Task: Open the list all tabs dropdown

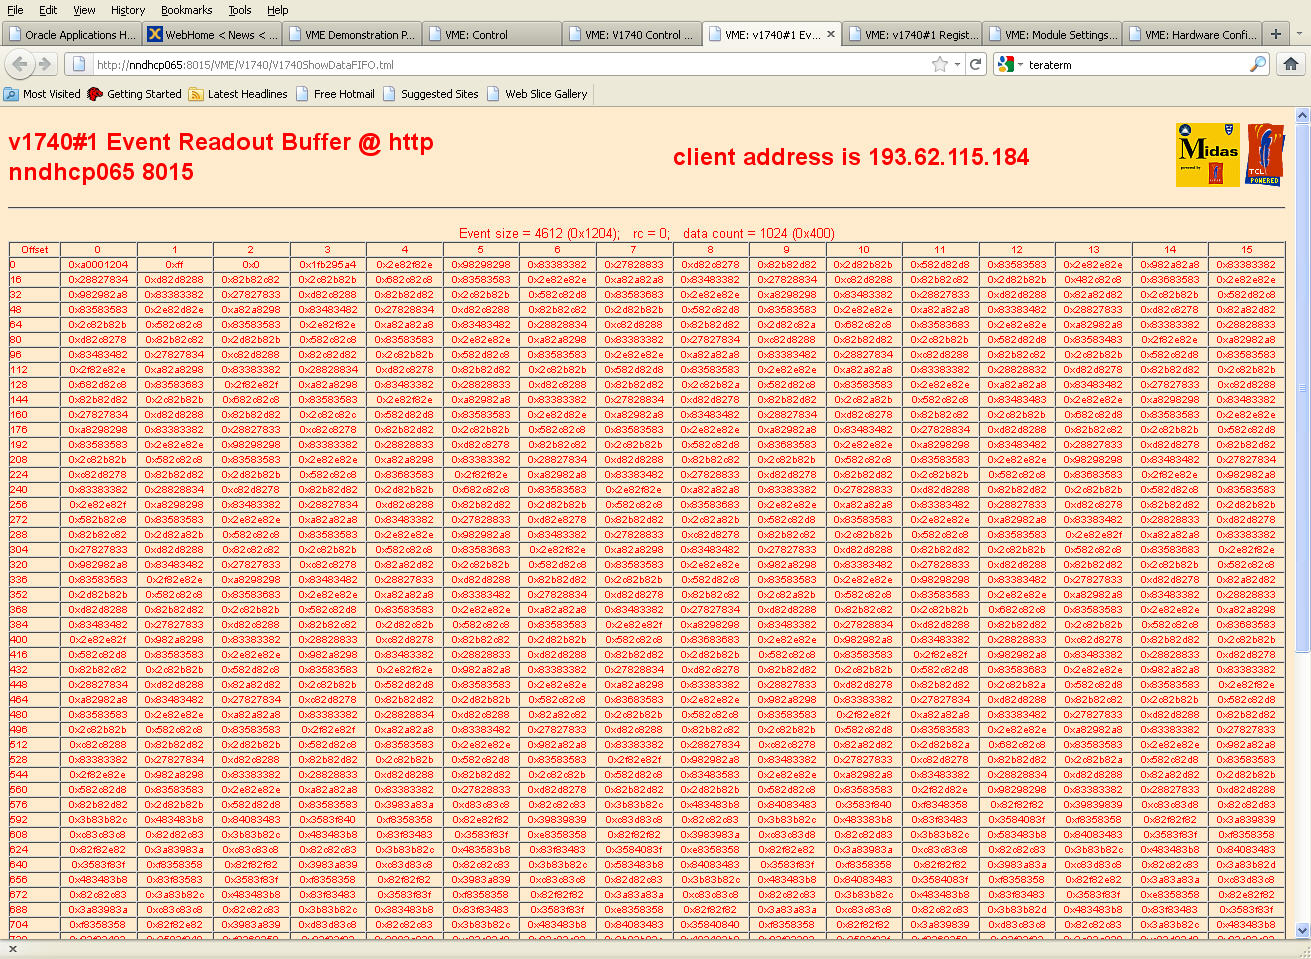Action: pos(1299,34)
